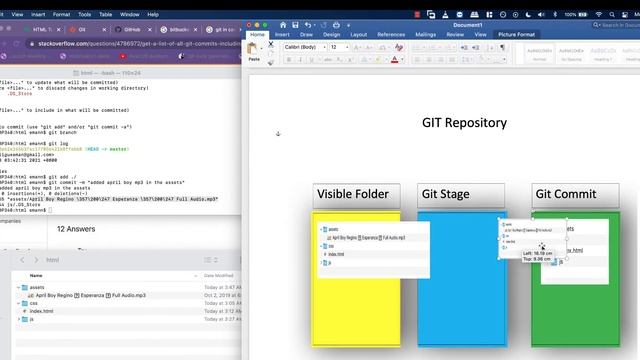The image size is (640, 360).
Task: Open the Paste options dropdown arrow
Action: click(x=262, y=49)
